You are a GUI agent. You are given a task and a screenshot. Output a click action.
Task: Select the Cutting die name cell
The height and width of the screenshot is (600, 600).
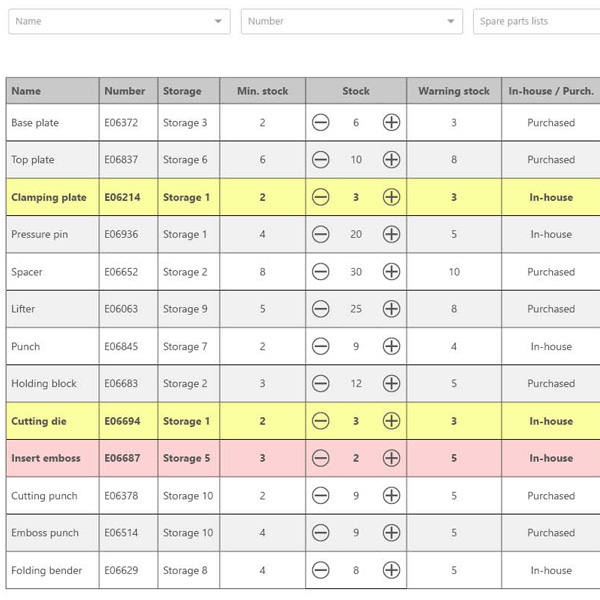point(52,421)
